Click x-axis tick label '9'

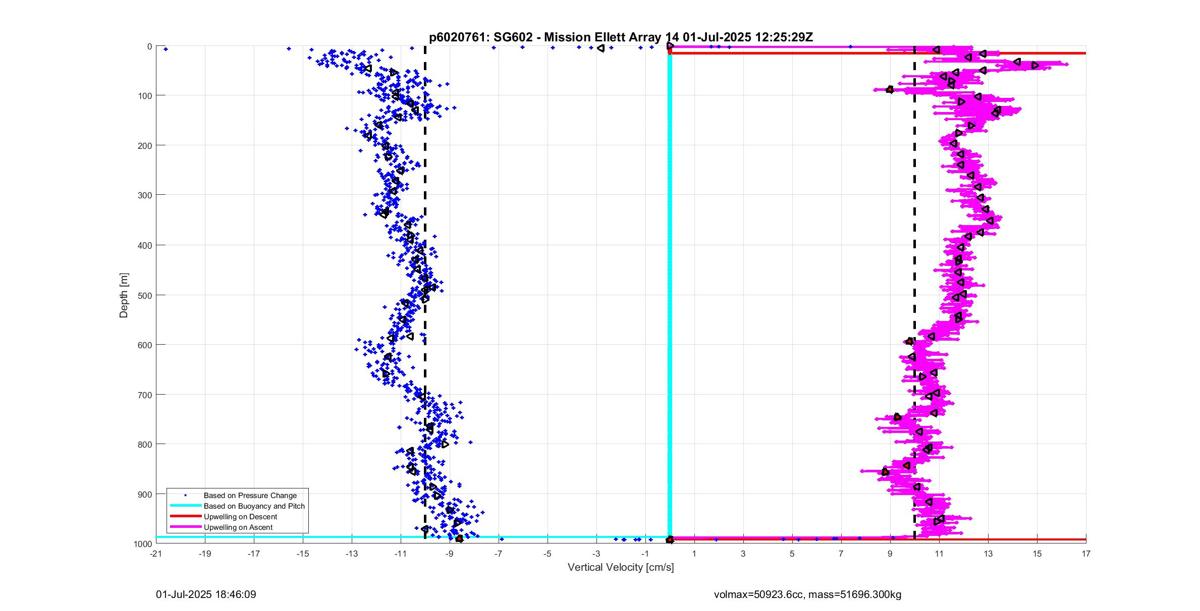click(891, 553)
